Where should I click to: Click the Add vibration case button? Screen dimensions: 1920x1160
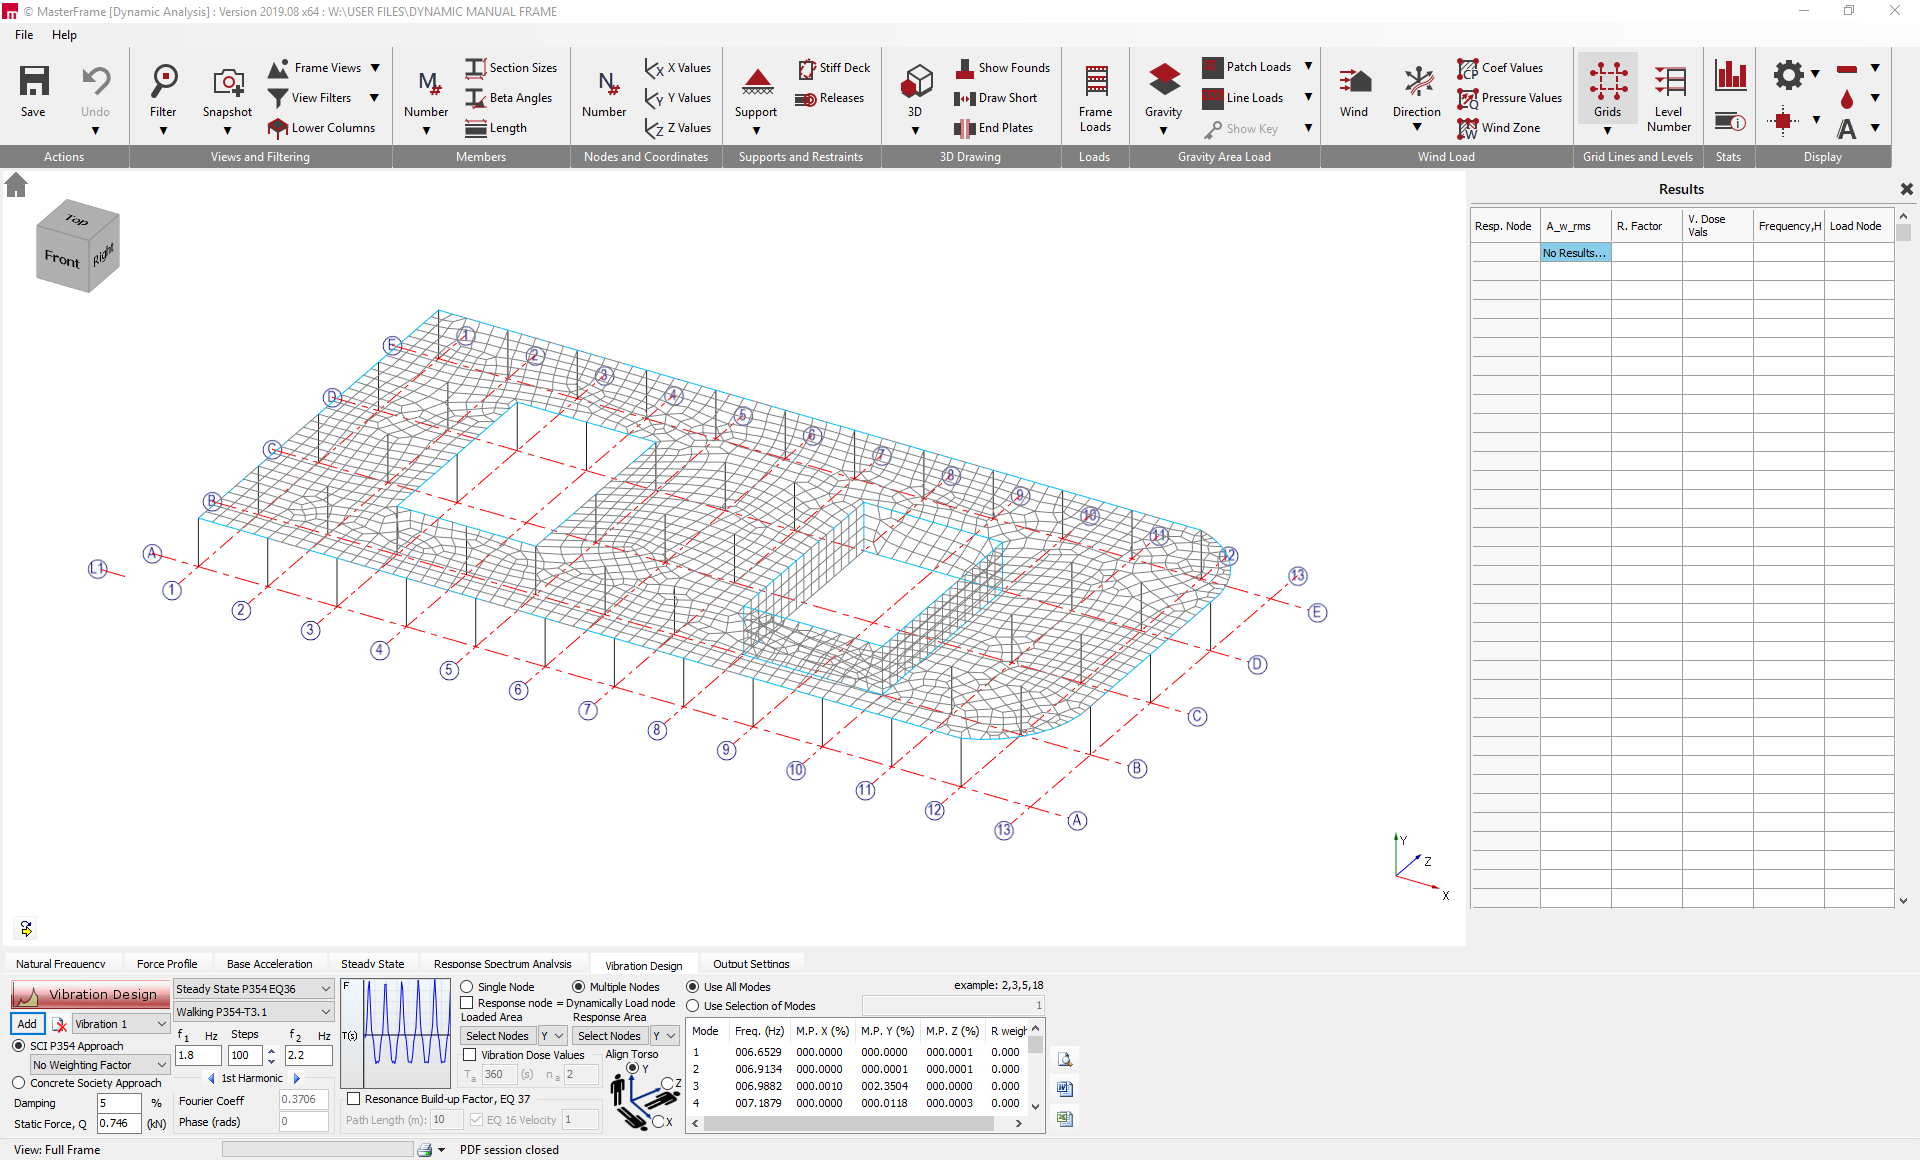(27, 1024)
